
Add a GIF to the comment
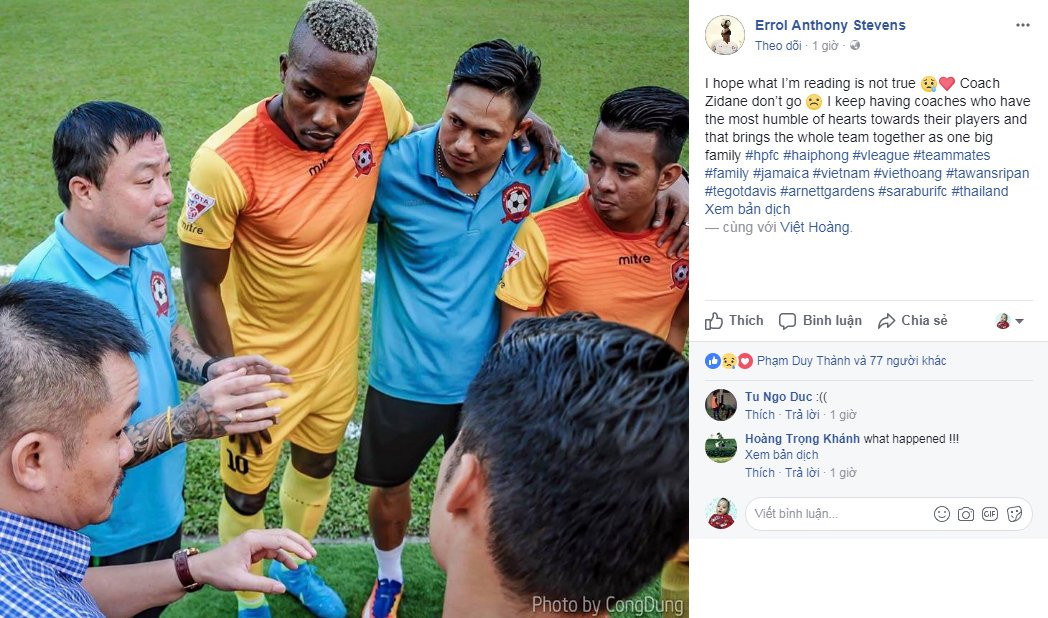pos(990,514)
